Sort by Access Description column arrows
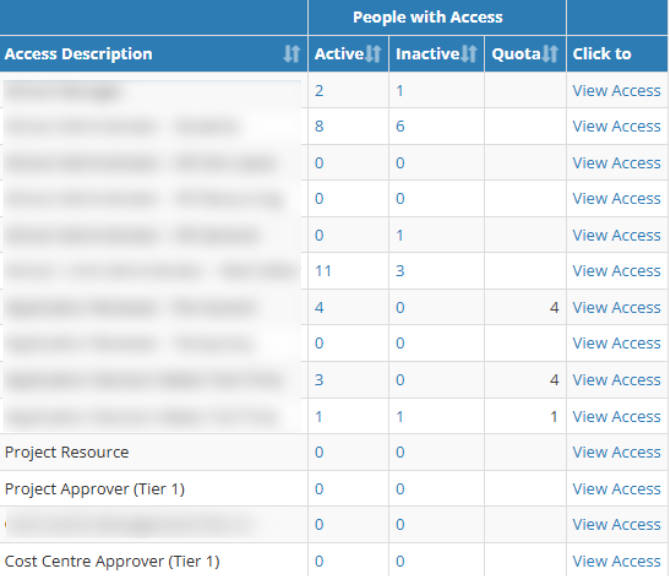This screenshot has width=669, height=576. click(291, 54)
